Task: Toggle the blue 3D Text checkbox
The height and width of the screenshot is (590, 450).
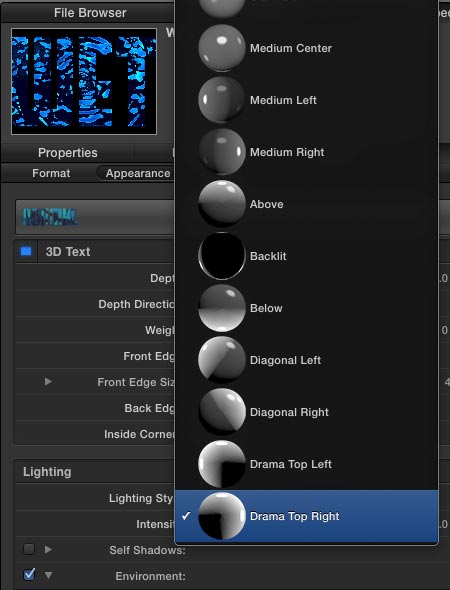Action: [x=26, y=251]
